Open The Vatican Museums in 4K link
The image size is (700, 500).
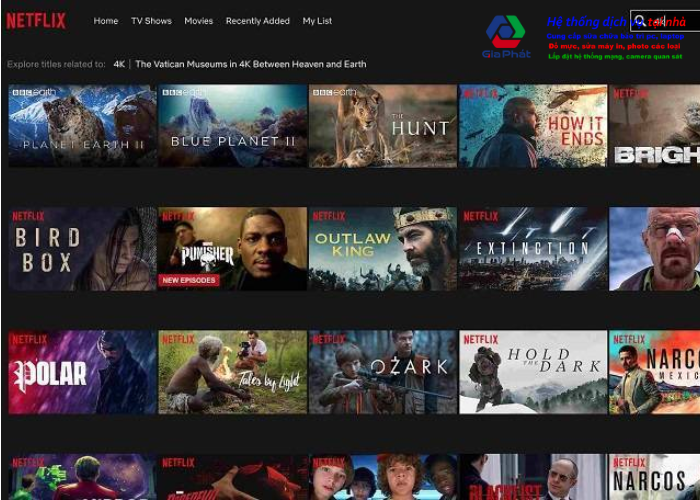250,64
